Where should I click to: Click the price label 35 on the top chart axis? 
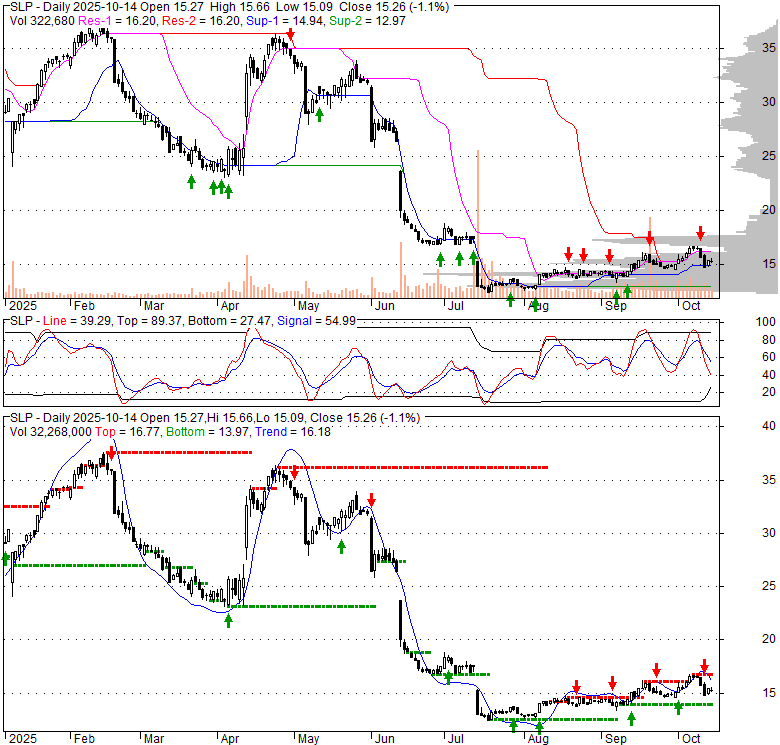pyautogui.click(x=769, y=48)
